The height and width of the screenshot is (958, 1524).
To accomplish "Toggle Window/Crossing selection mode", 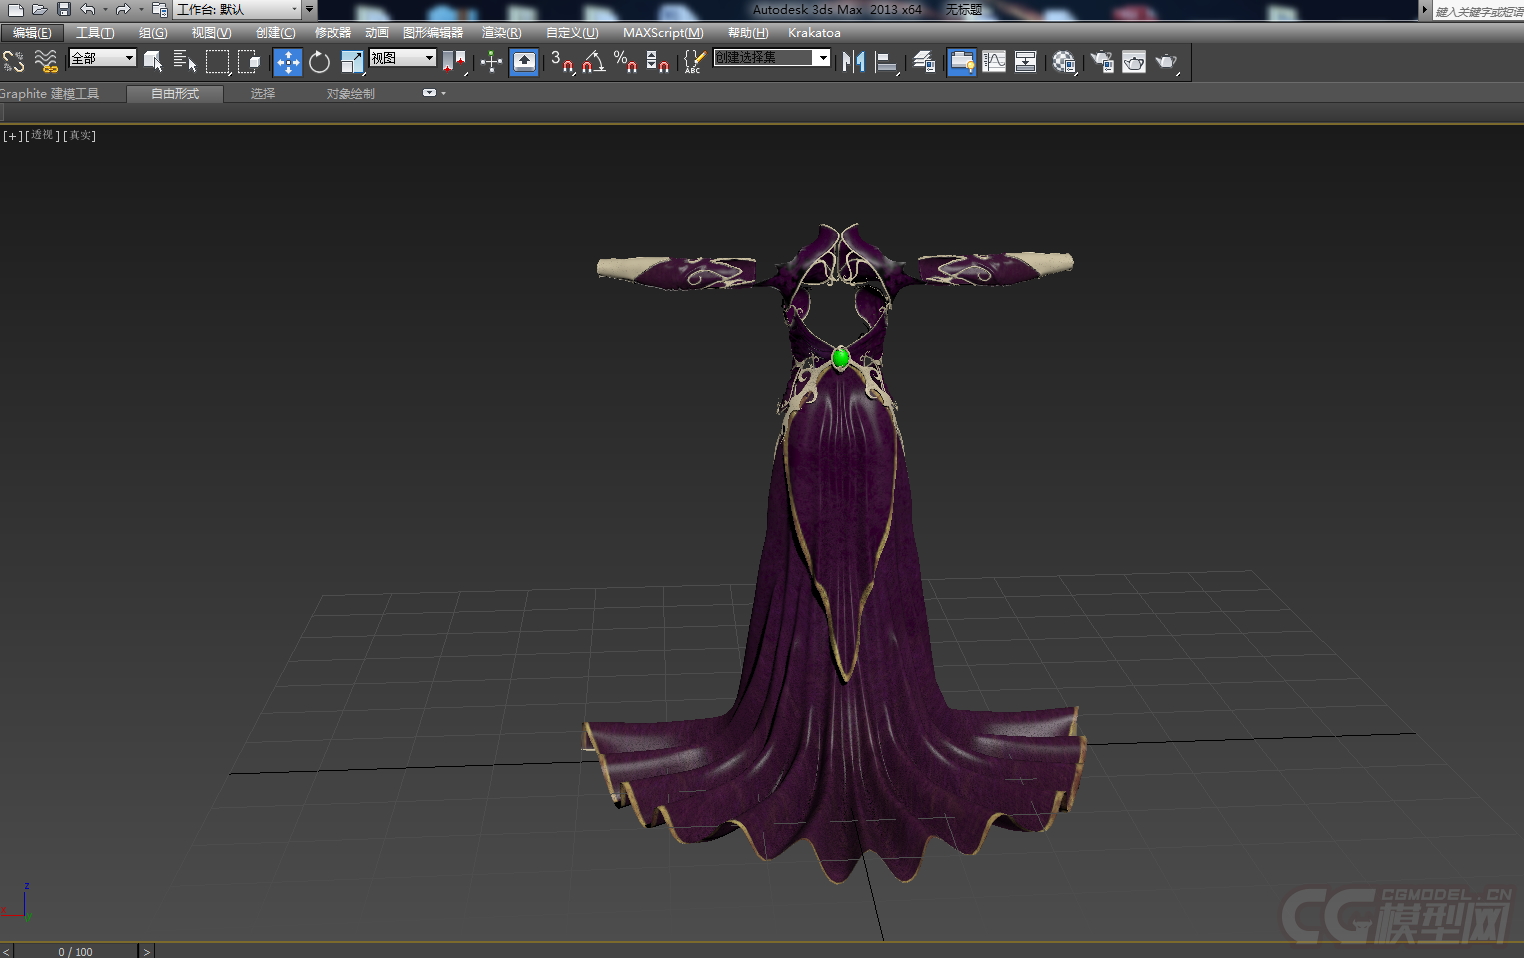I will [249, 62].
